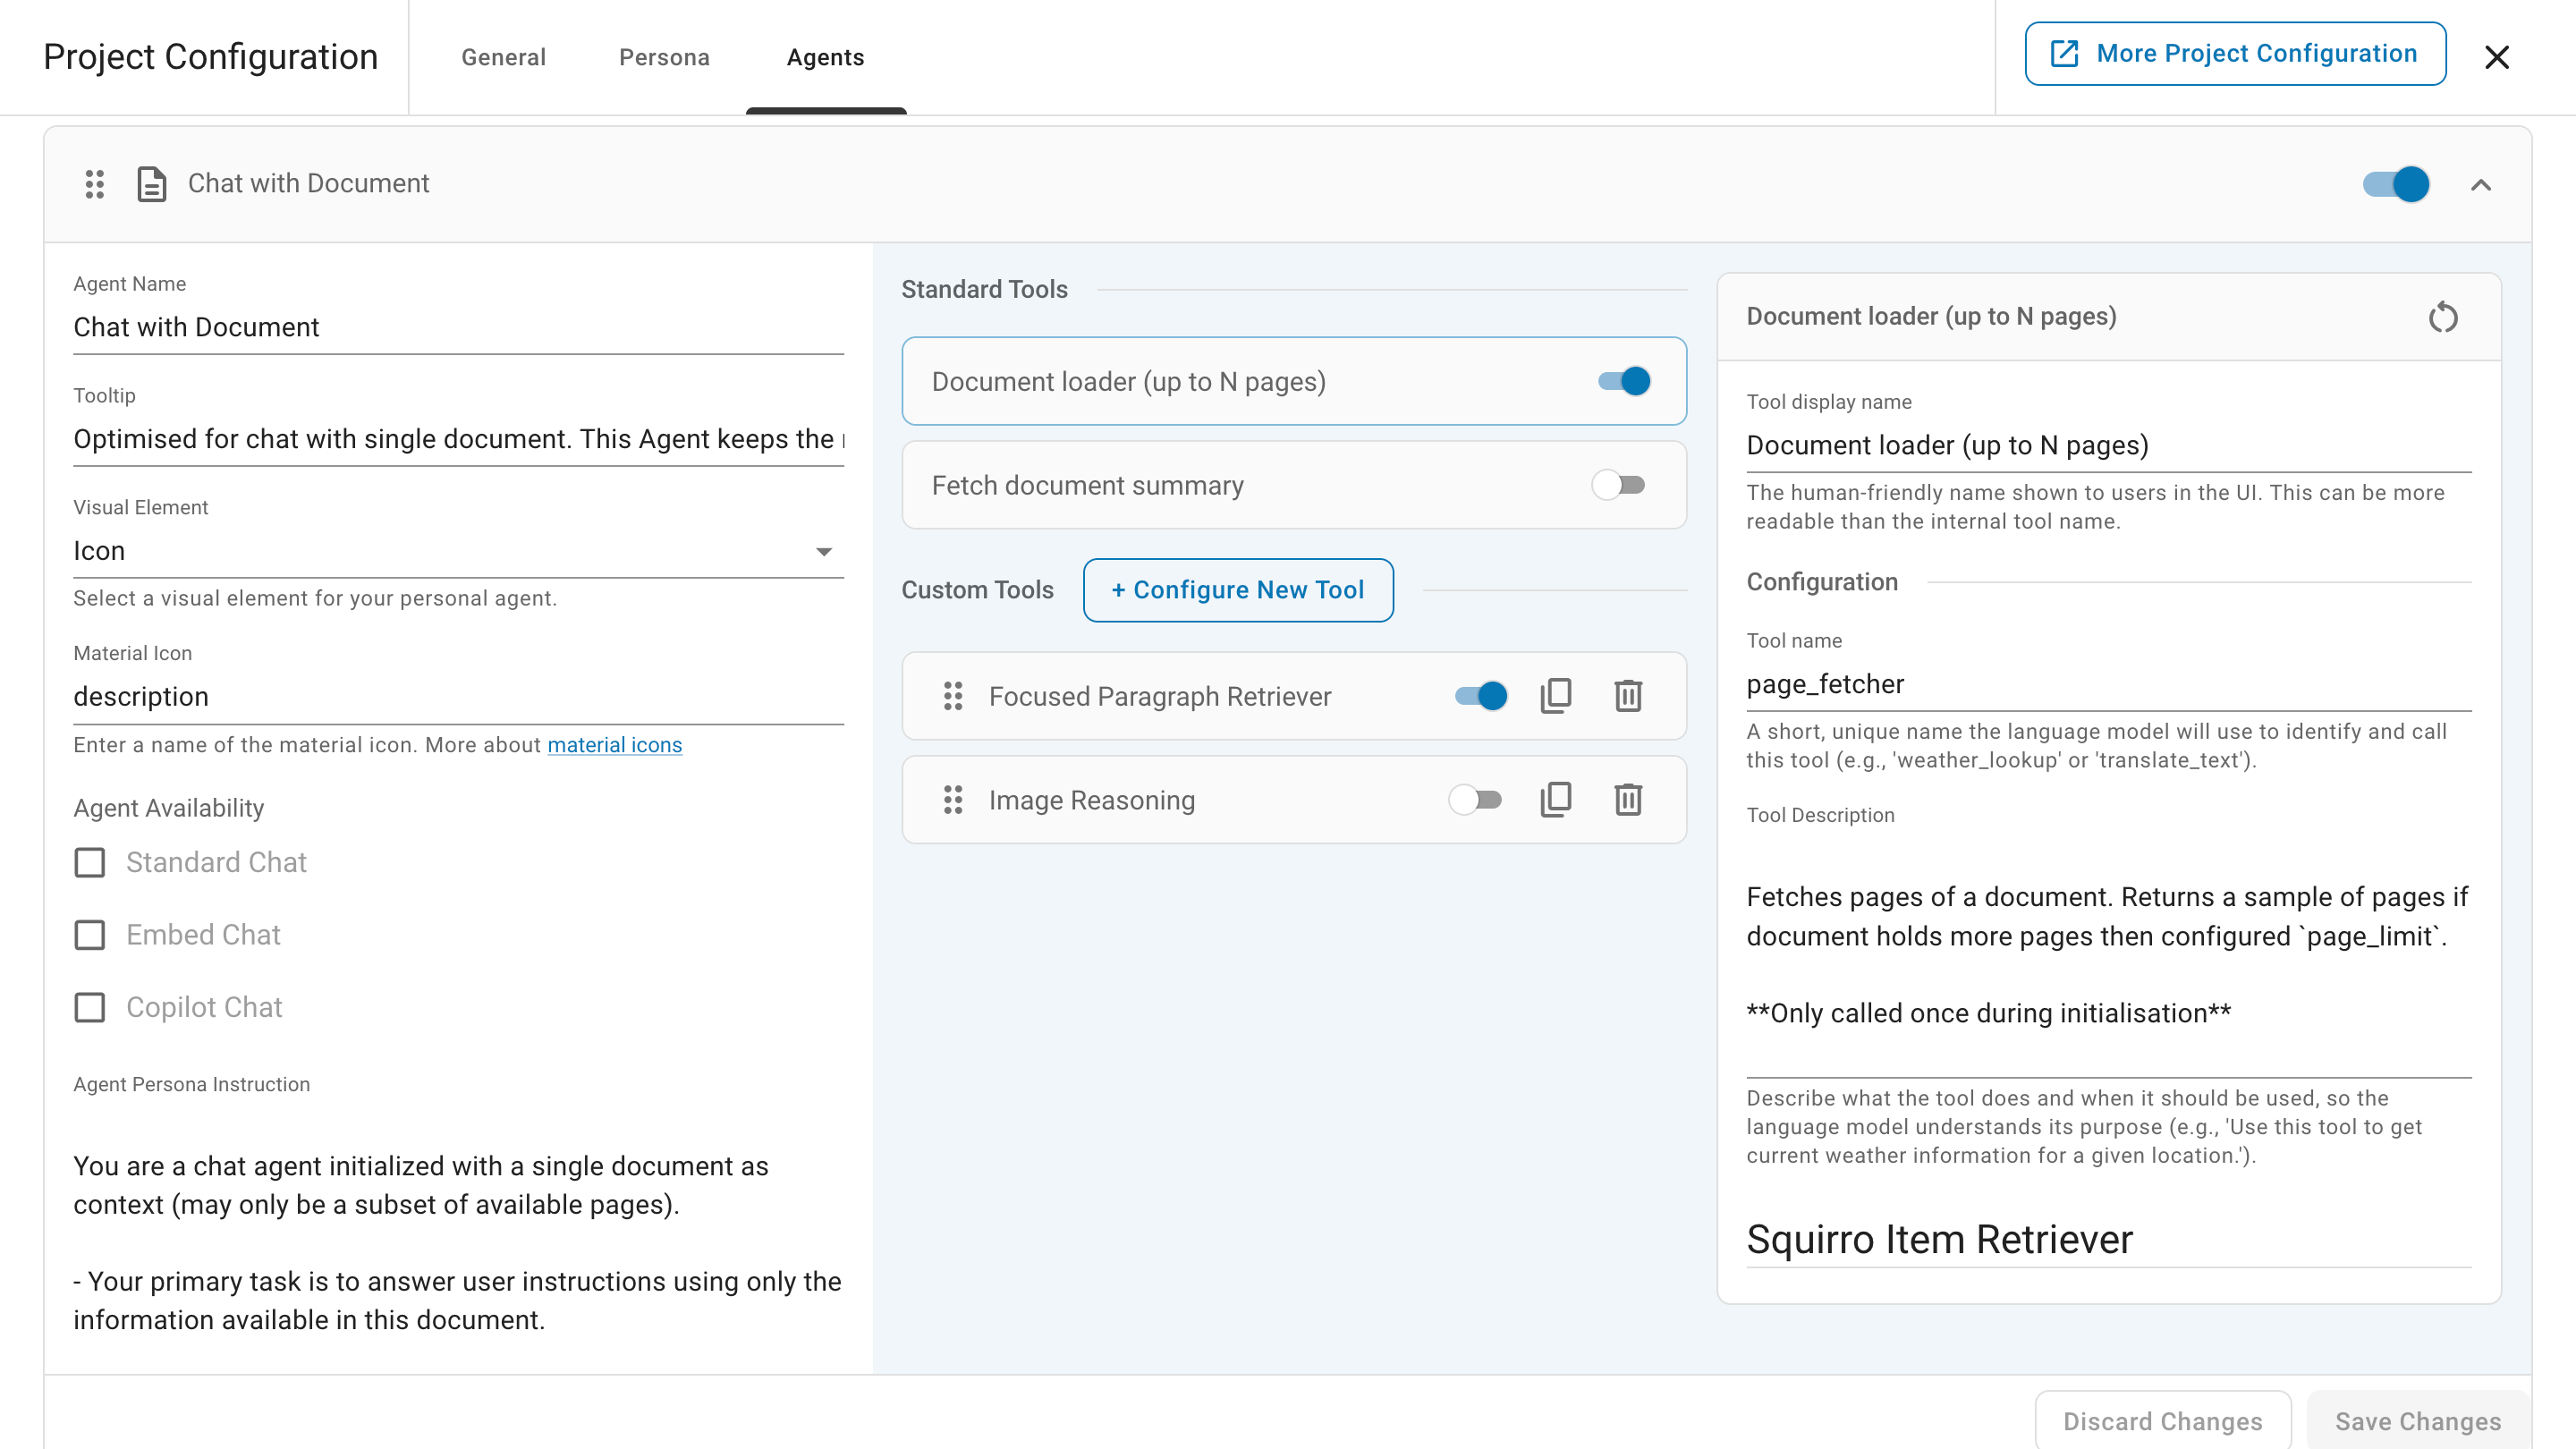Click the reset icon in Document loader panel
The height and width of the screenshot is (1449, 2576).
(x=2442, y=318)
